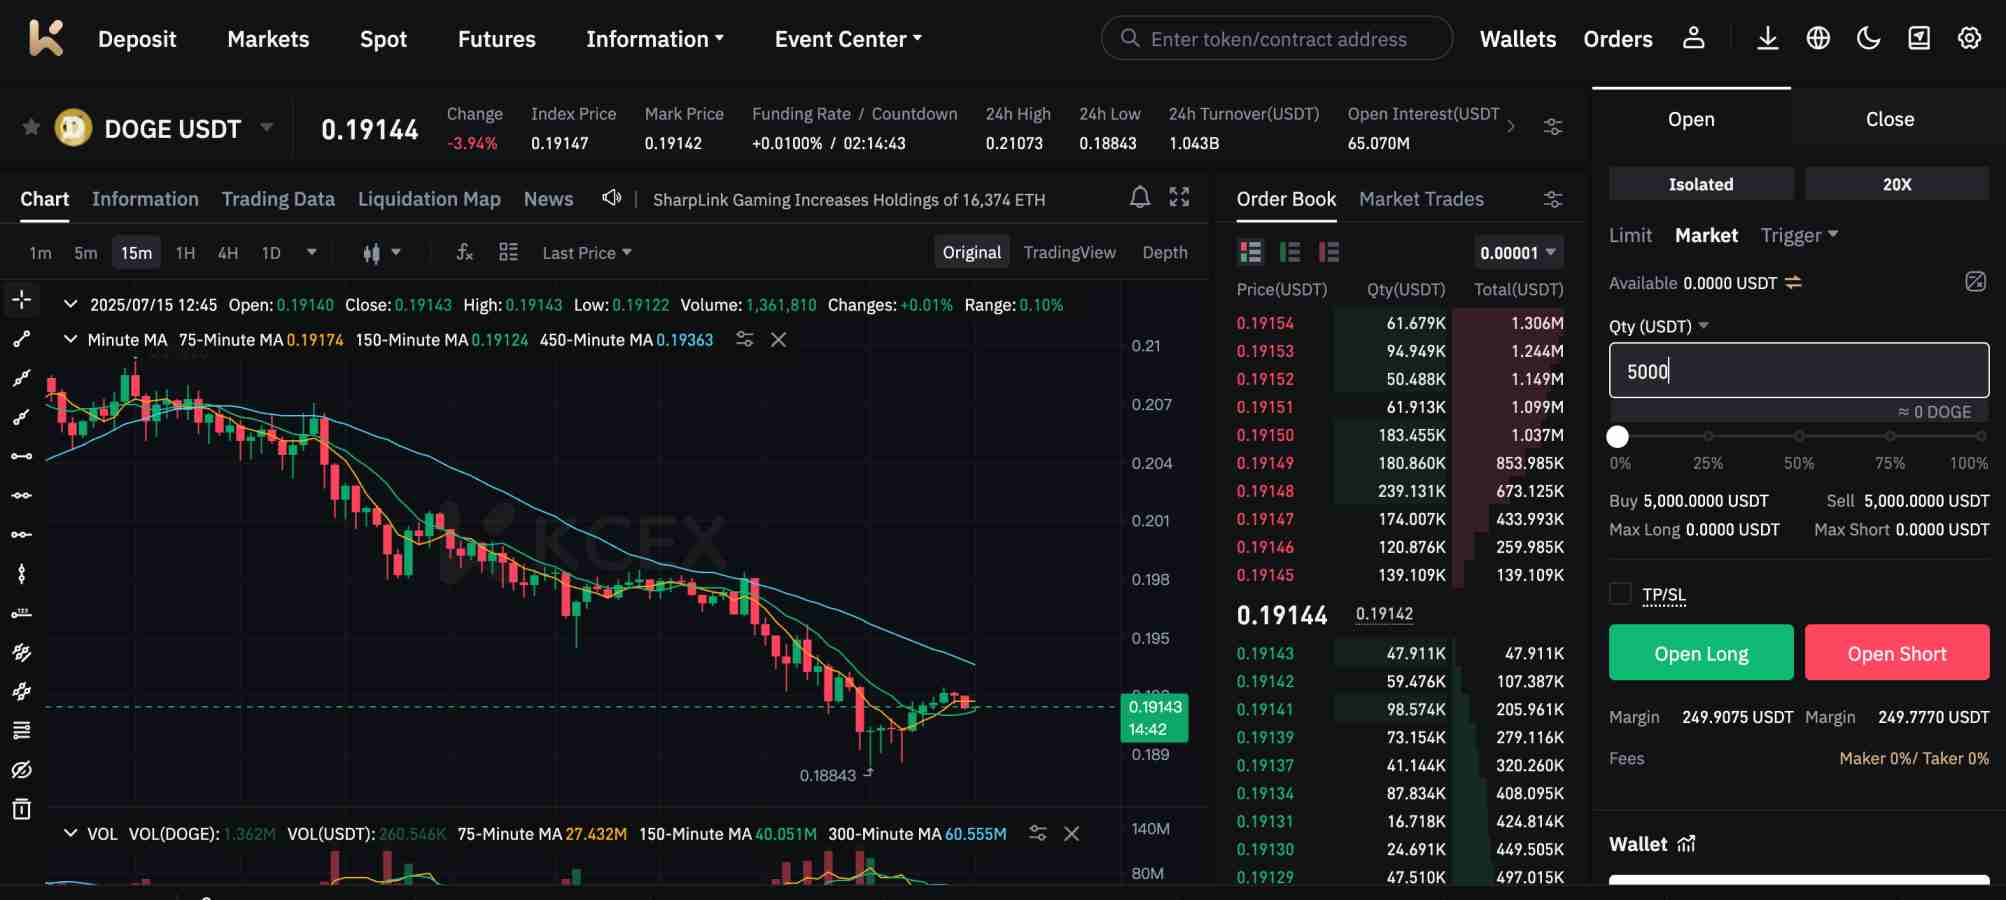The height and width of the screenshot is (900, 2006).
Task: Select the 20X leverage setting
Action: point(1897,184)
